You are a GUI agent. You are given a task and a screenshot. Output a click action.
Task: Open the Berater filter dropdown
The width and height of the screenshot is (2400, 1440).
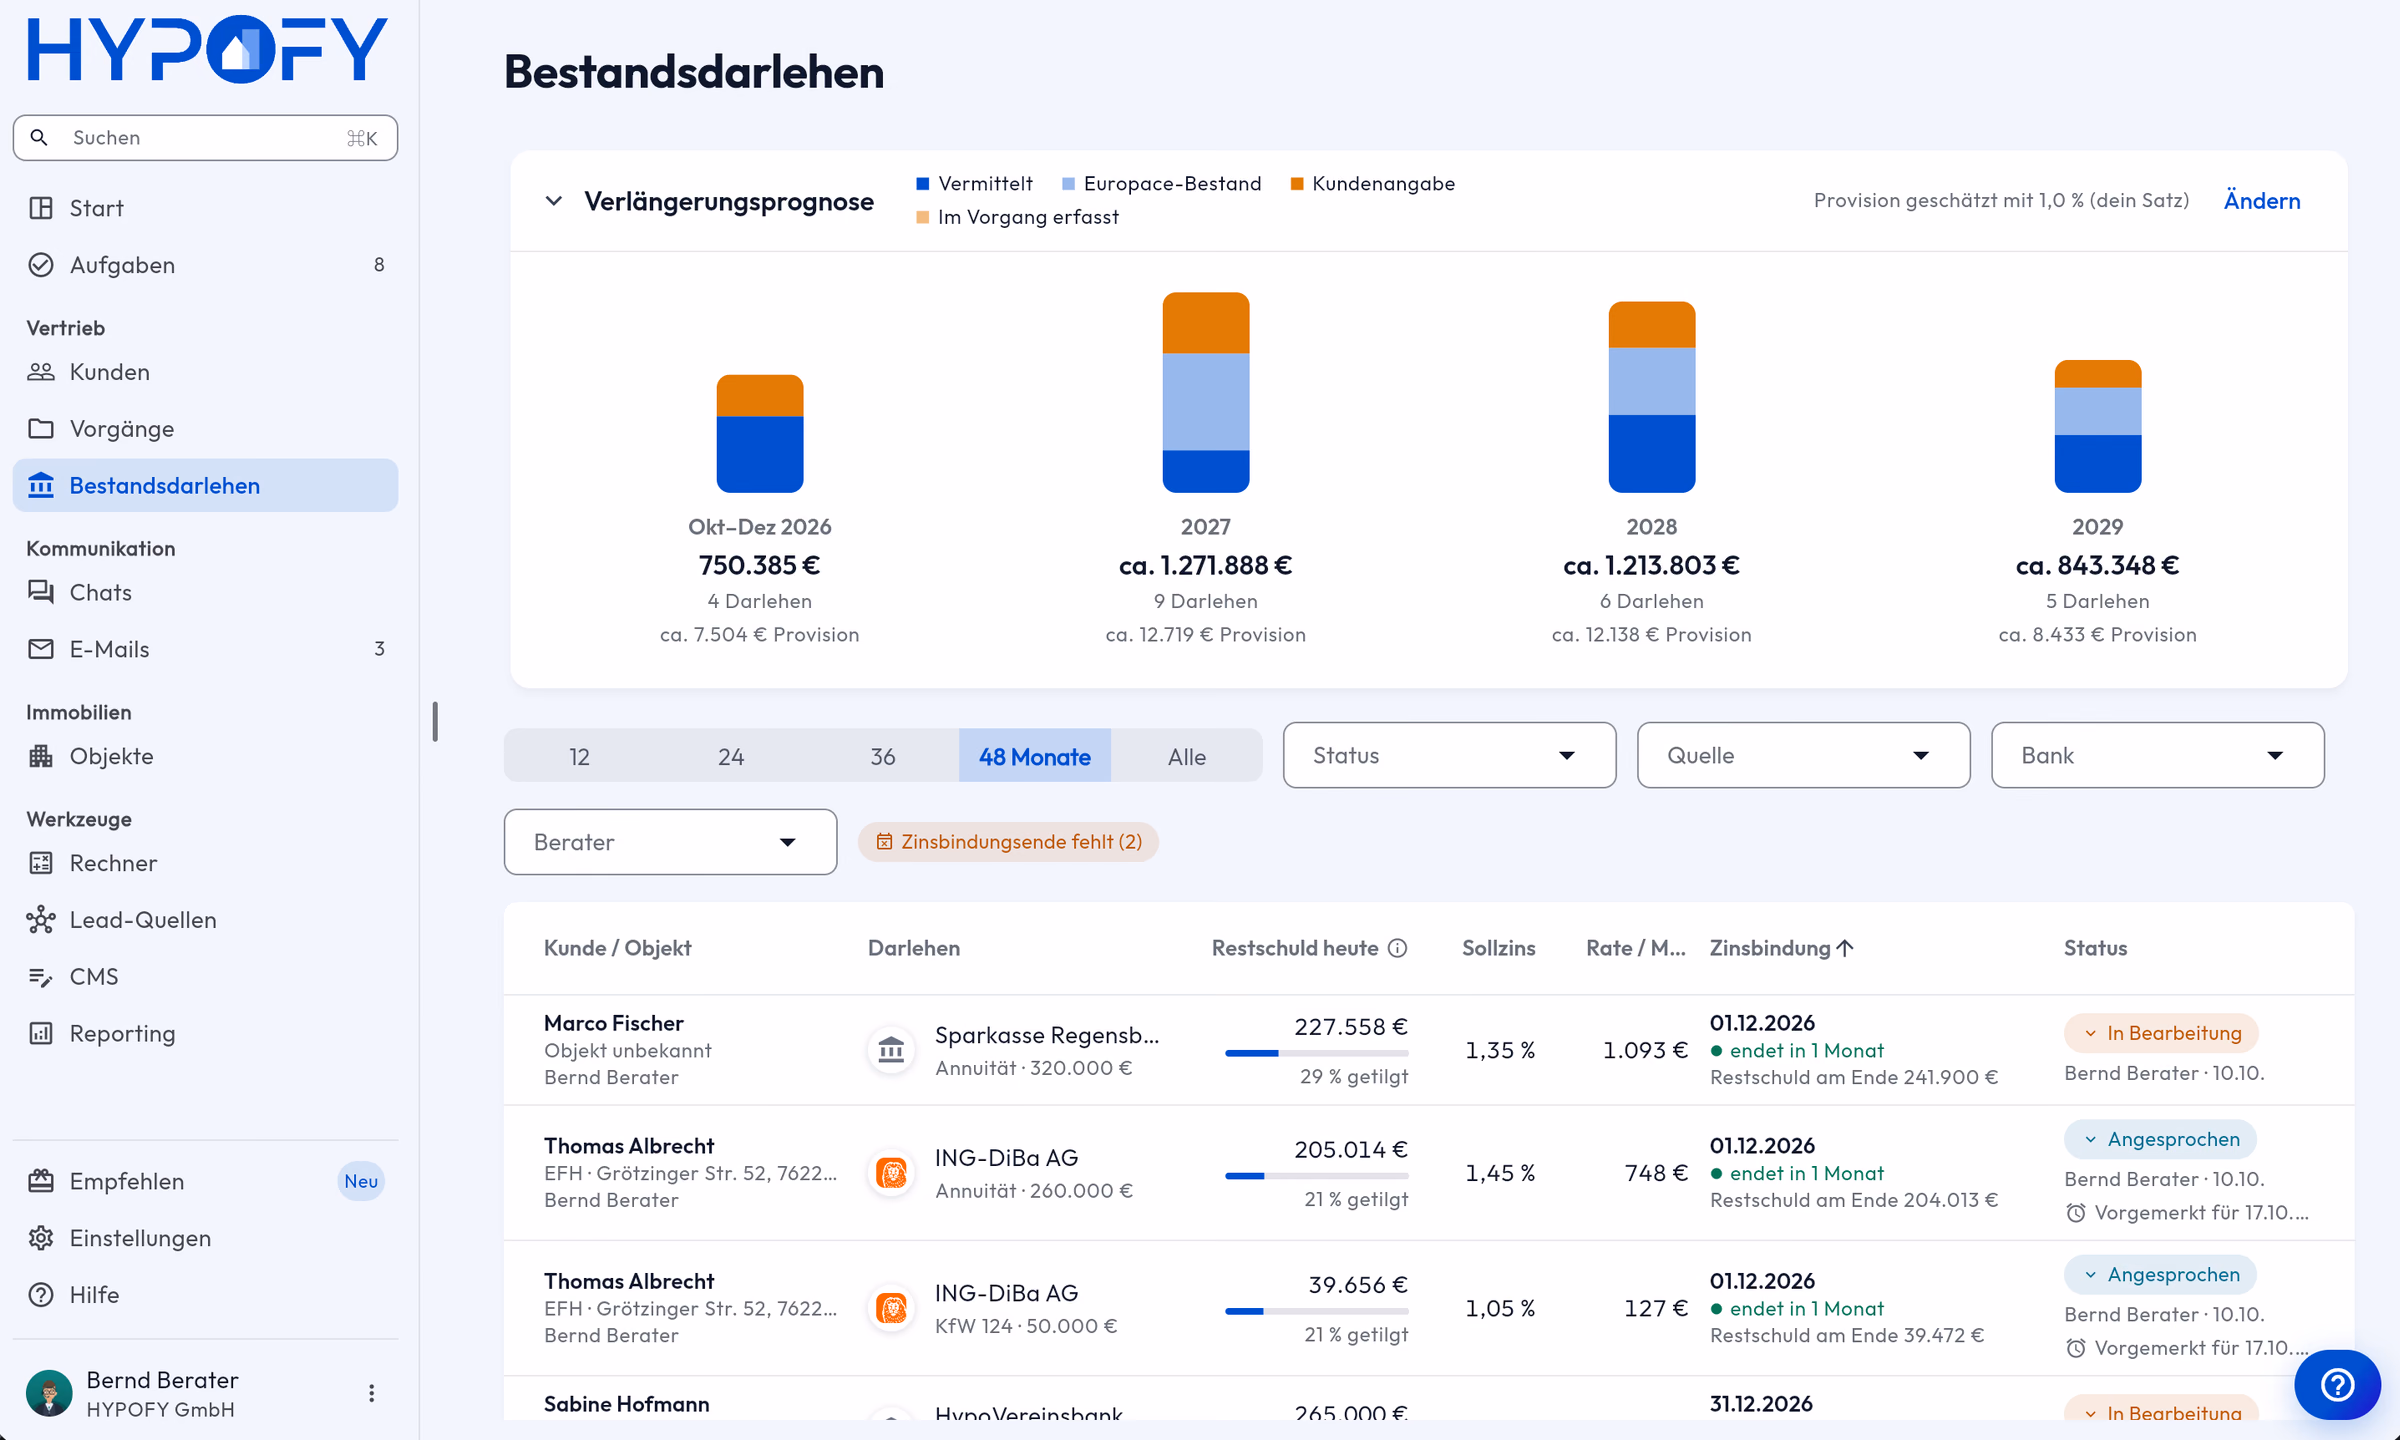coord(670,842)
